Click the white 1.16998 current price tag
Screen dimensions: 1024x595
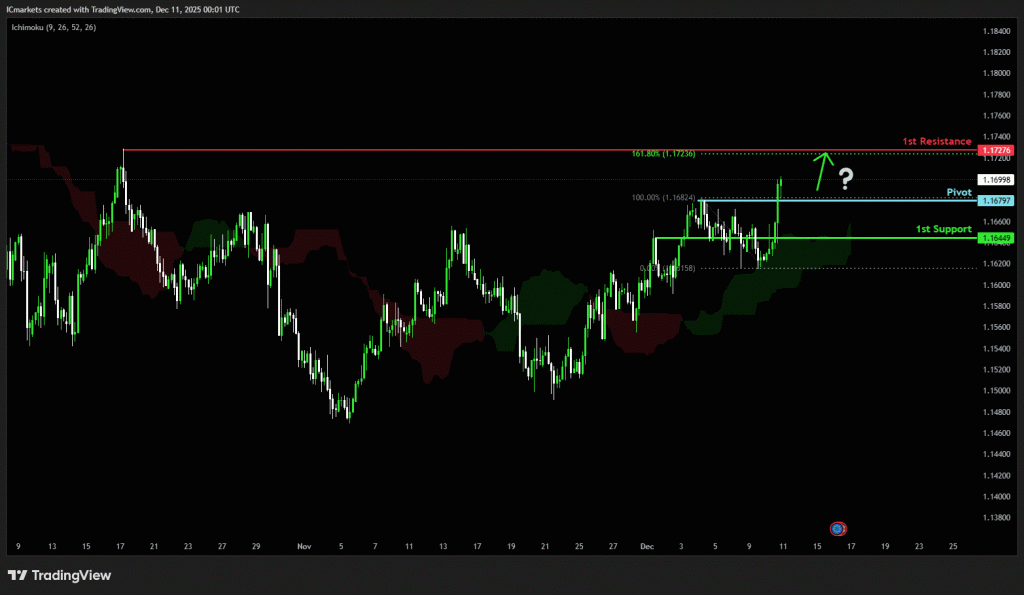(997, 180)
